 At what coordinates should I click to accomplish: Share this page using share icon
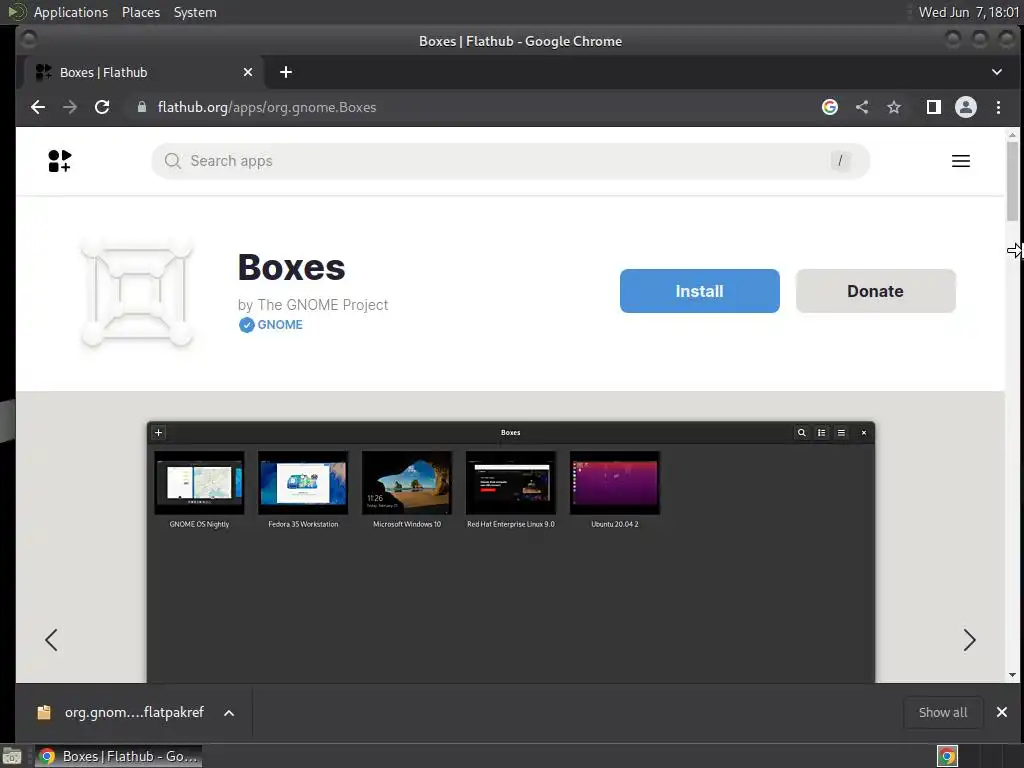(862, 107)
